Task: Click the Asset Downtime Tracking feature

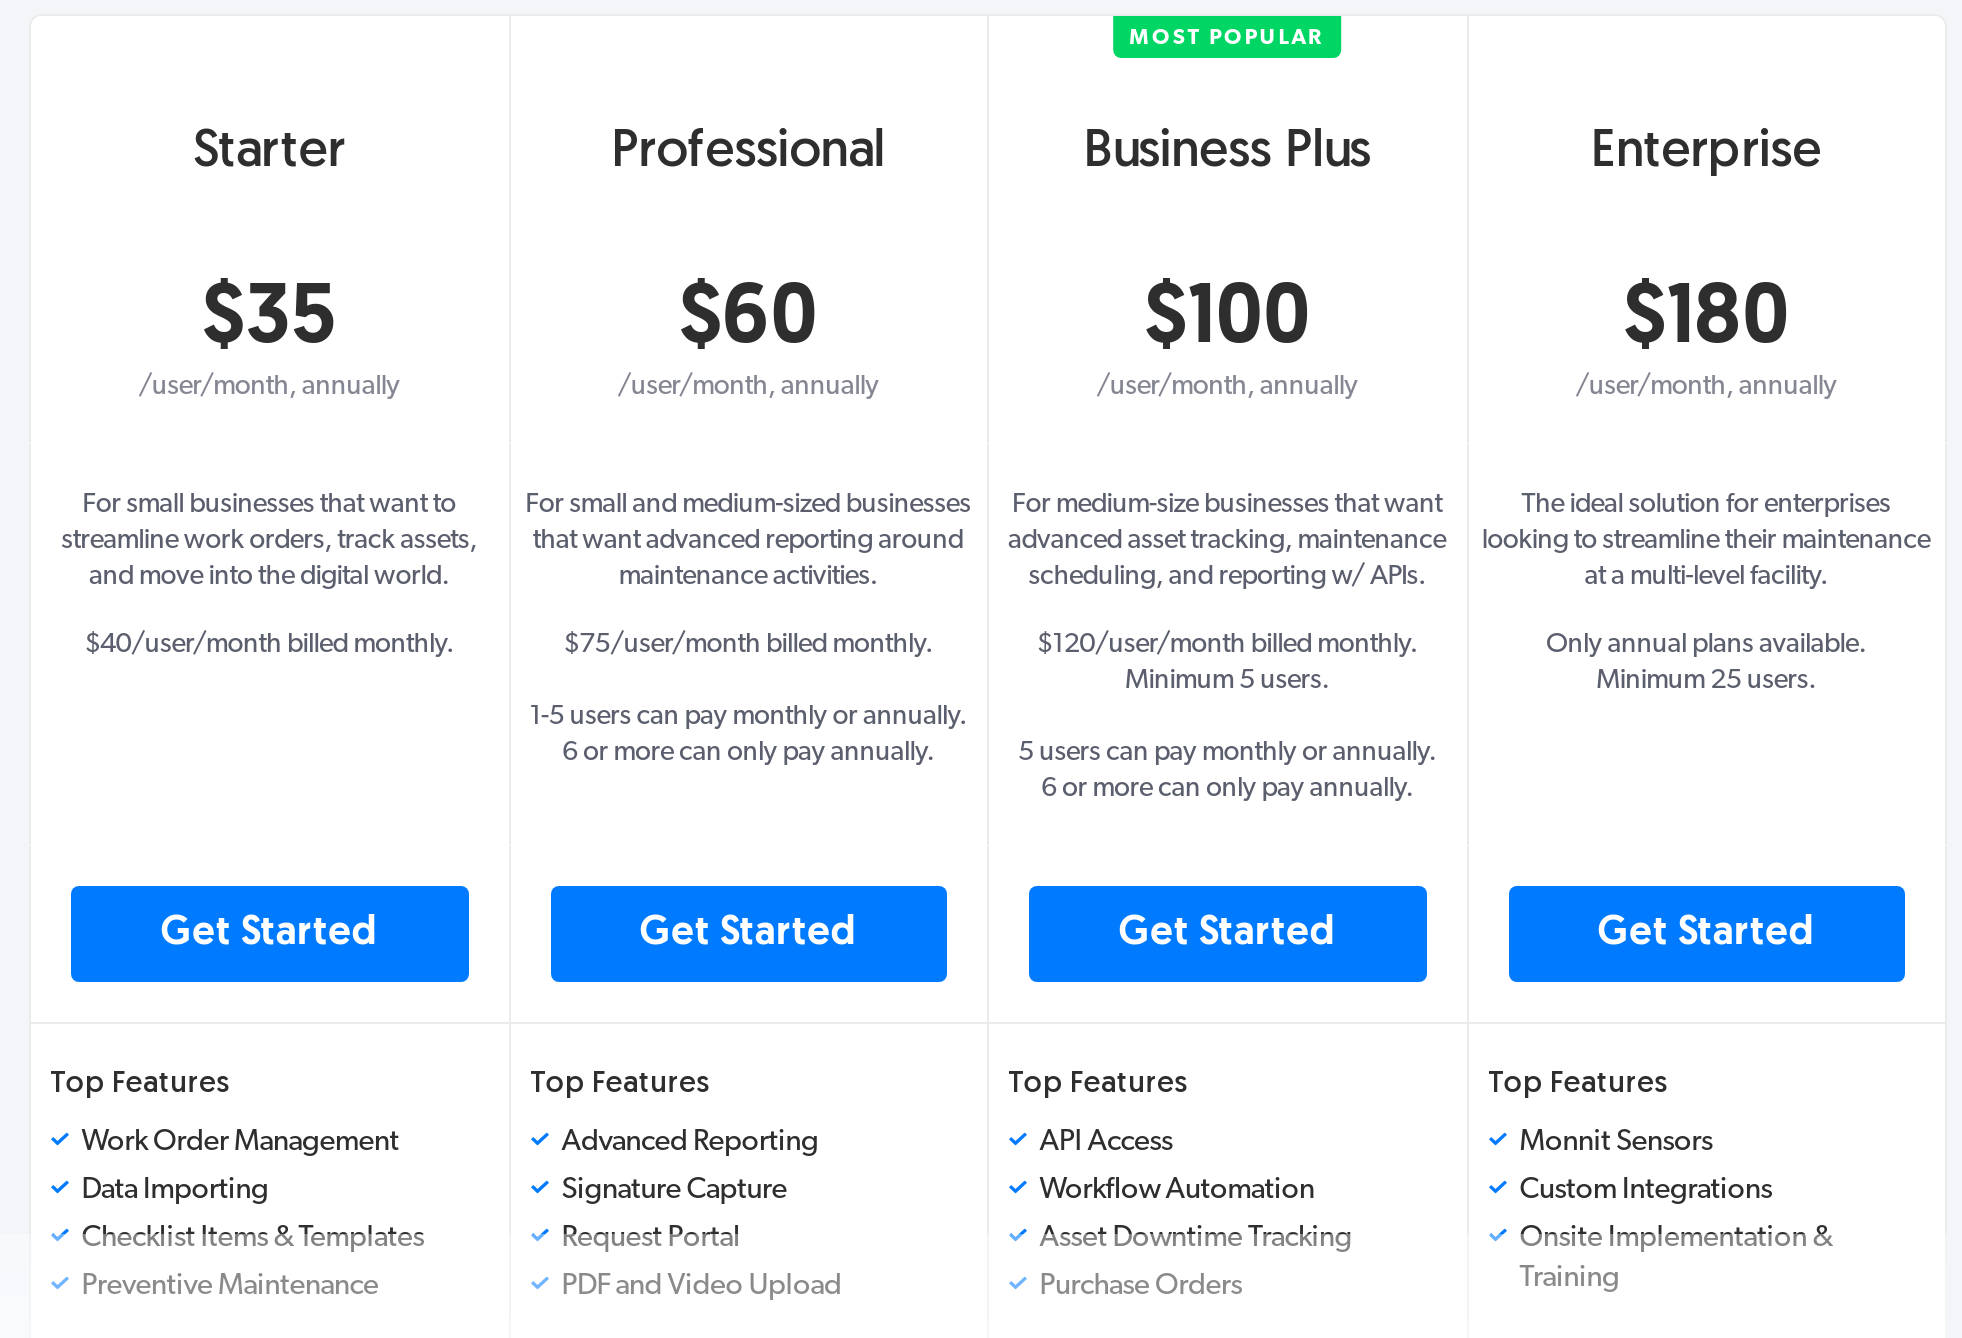Action: [1194, 1236]
